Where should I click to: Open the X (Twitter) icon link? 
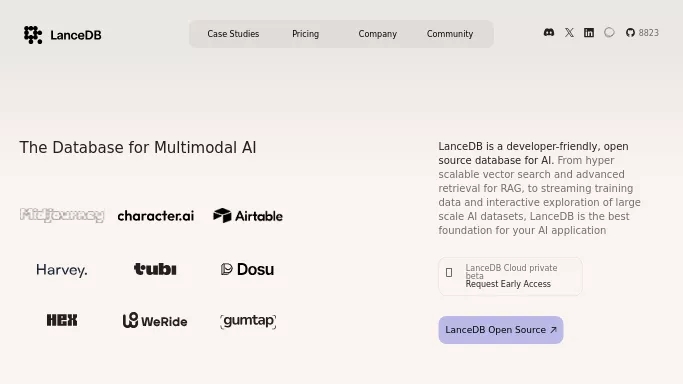[569, 33]
